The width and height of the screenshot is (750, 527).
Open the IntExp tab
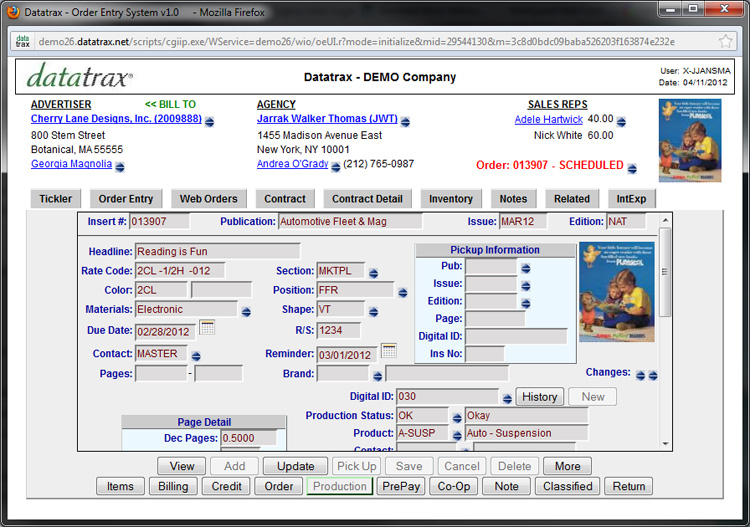[631, 199]
